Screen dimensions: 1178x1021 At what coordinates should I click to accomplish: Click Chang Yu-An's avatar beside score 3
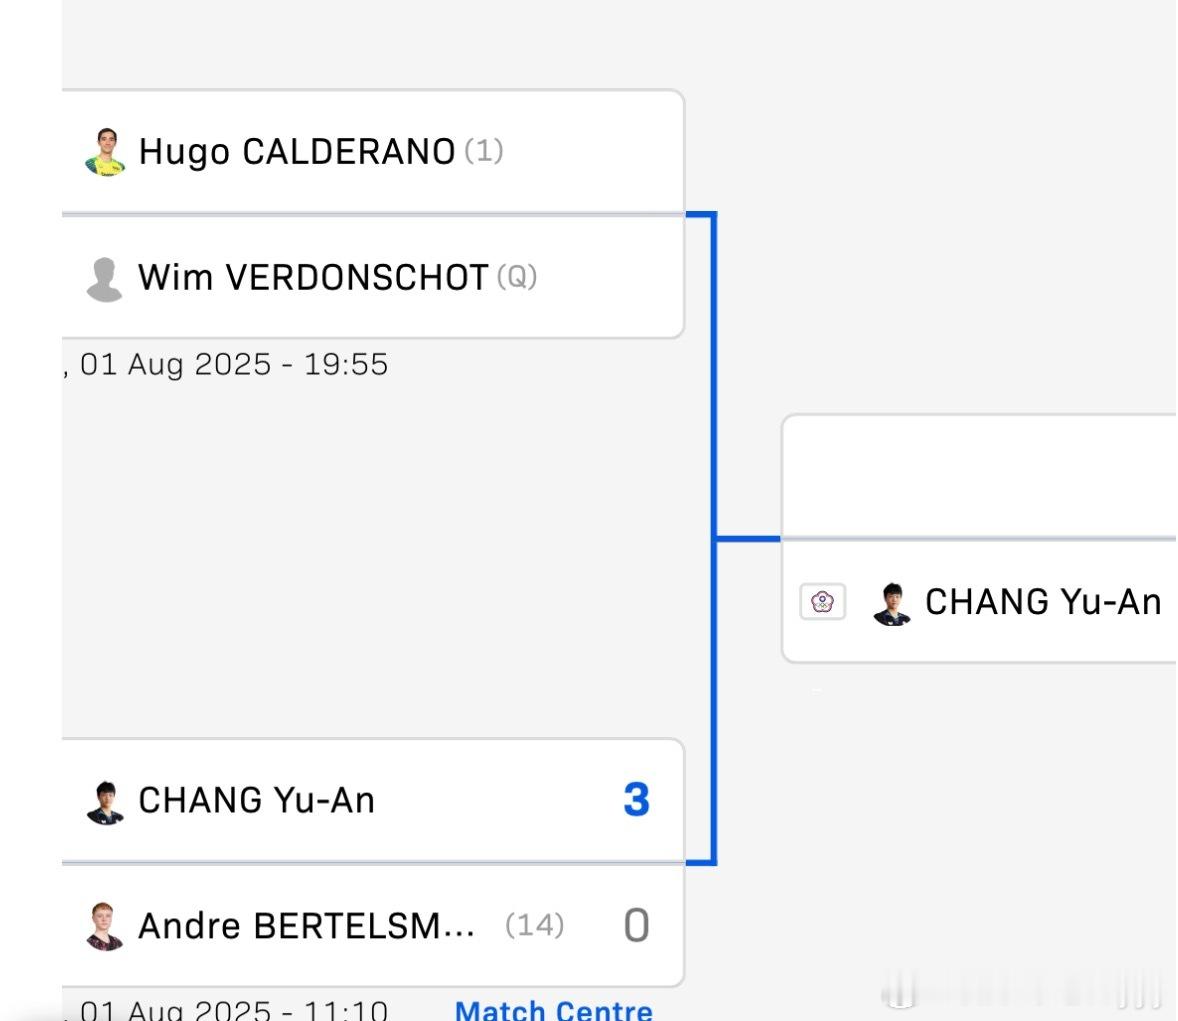tap(105, 802)
